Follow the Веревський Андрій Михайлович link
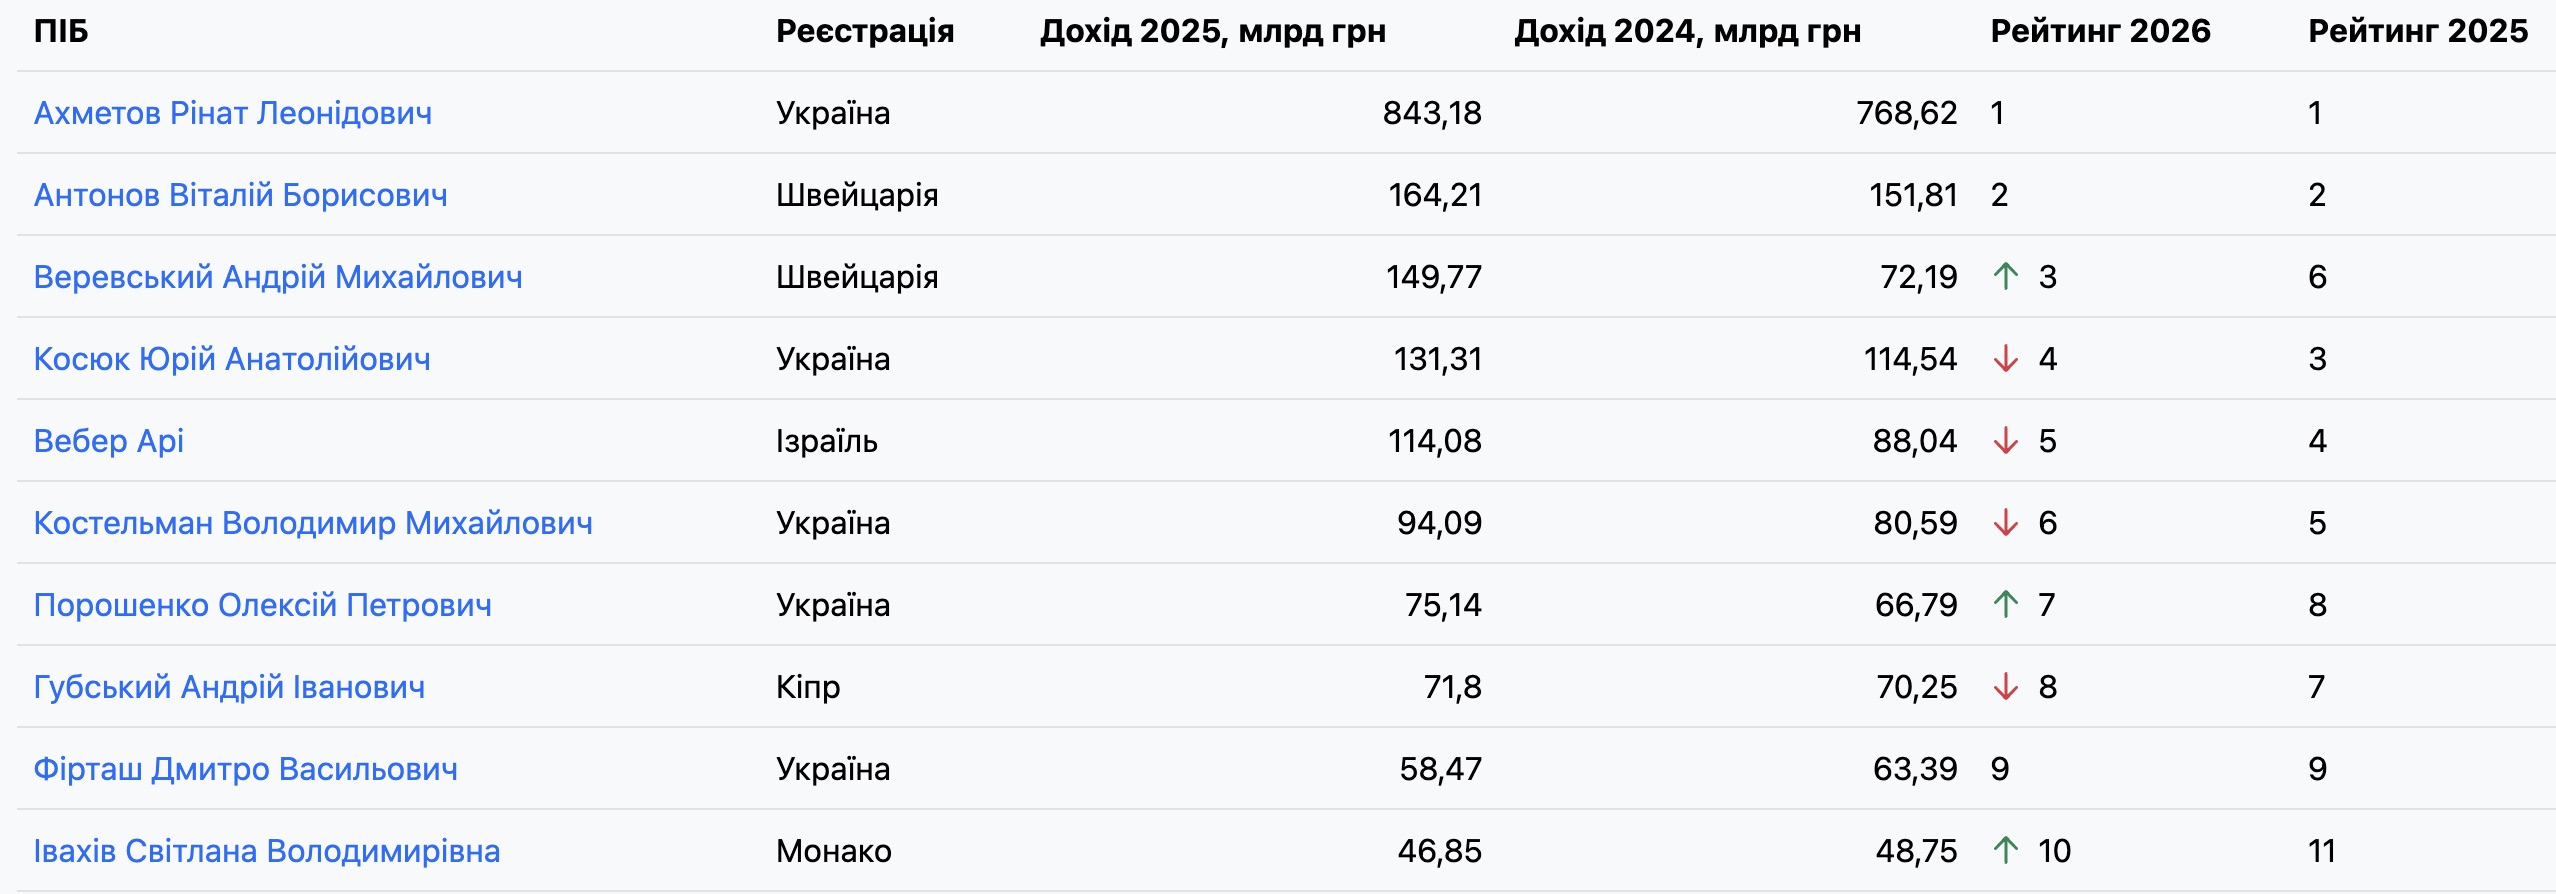2556x894 pixels. pos(278,277)
